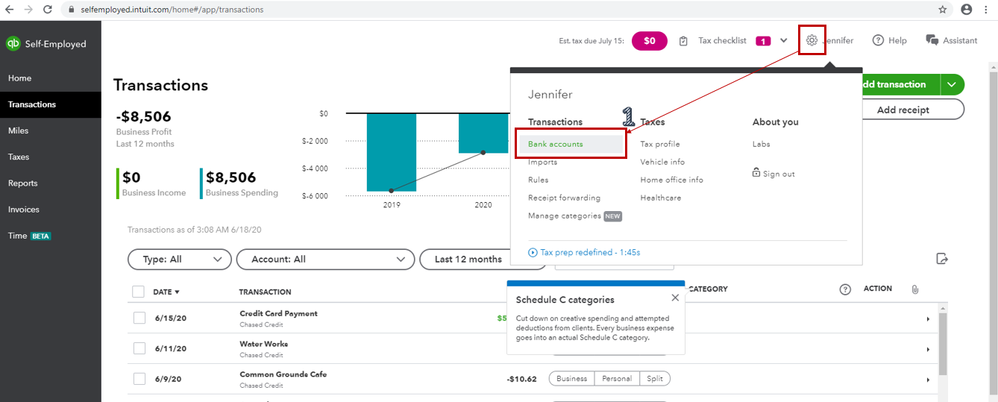998x402 pixels.
Task: Click the Tax checklist clipboard icon
Action: [x=684, y=41]
